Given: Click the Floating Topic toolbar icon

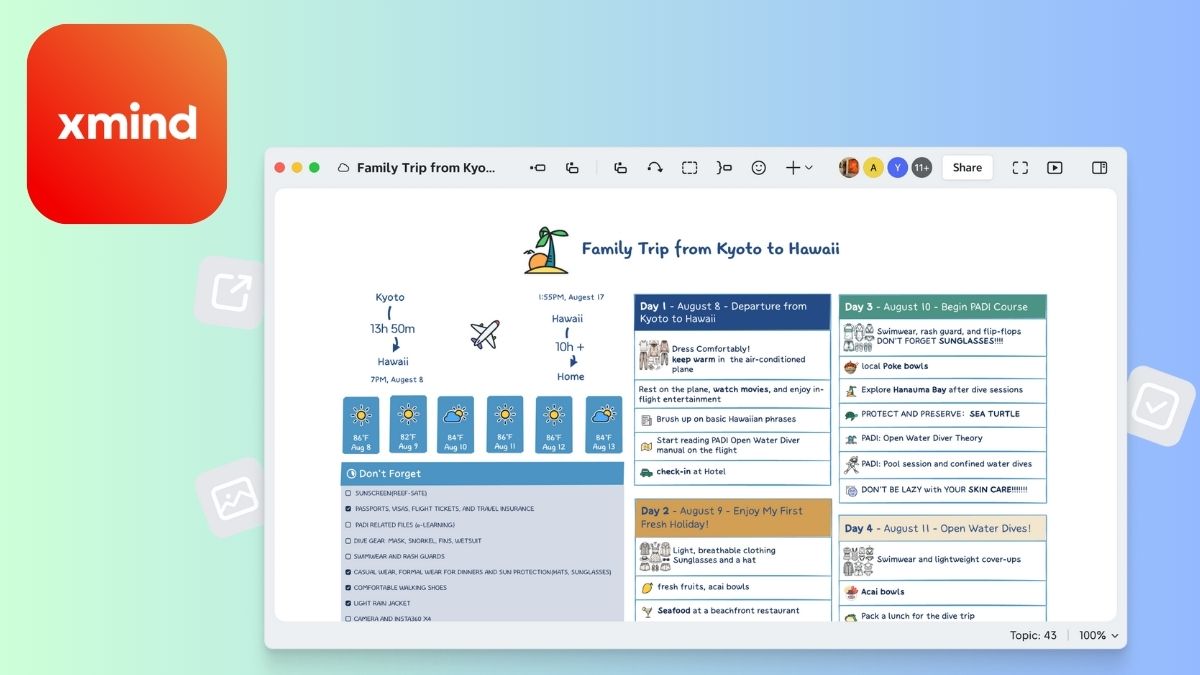Looking at the screenshot, I should (x=620, y=168).
